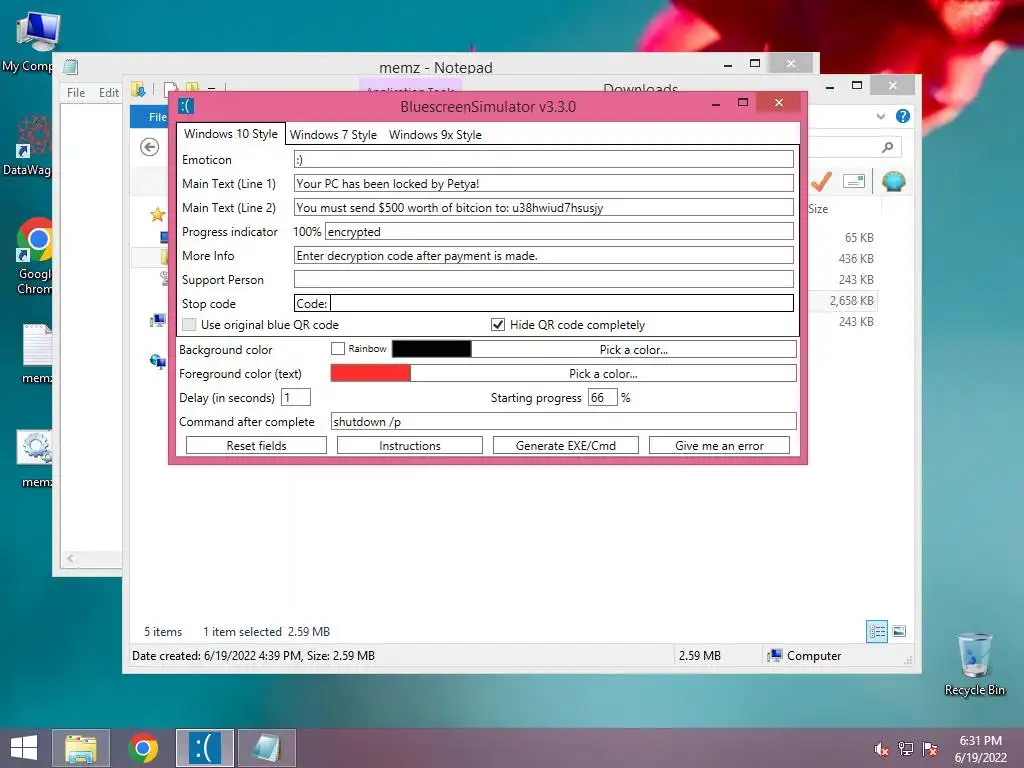This screenshot has height=768, width=1024.
Task: Click the Downloads folder icon in explorer title bar
Action: (138, 89)
